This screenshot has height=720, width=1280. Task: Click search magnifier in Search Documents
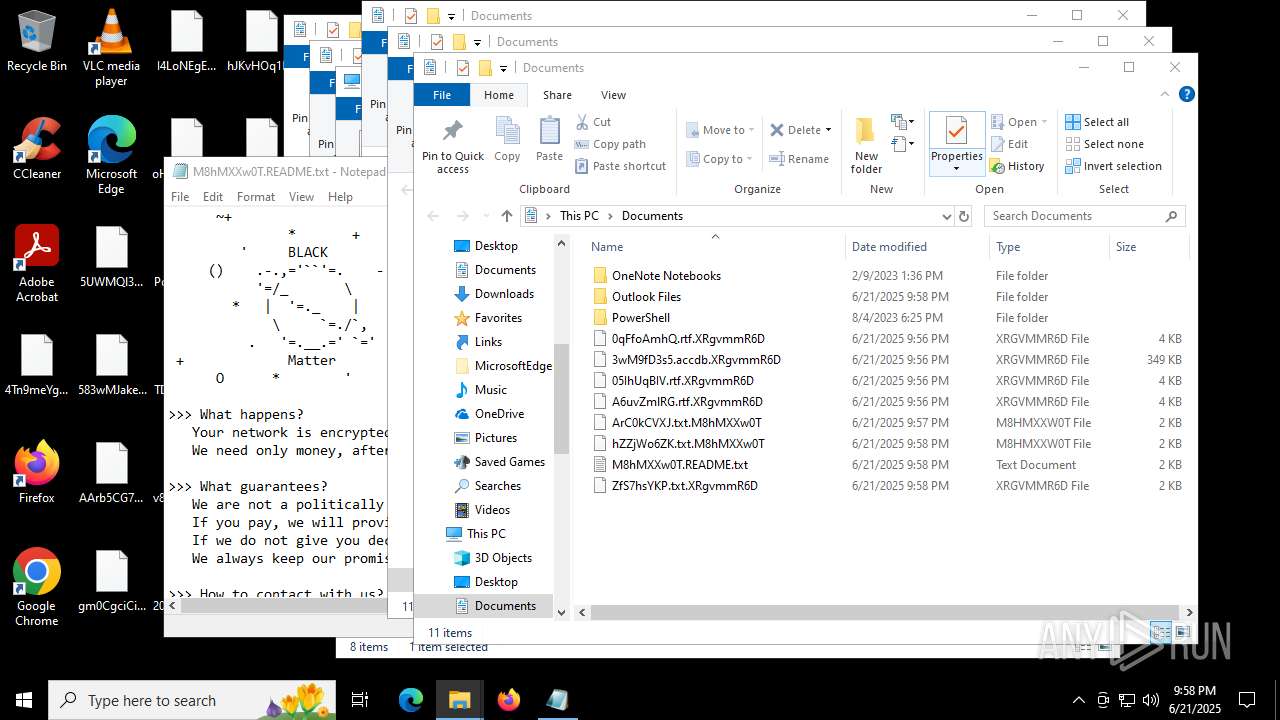pos(1171,216)
